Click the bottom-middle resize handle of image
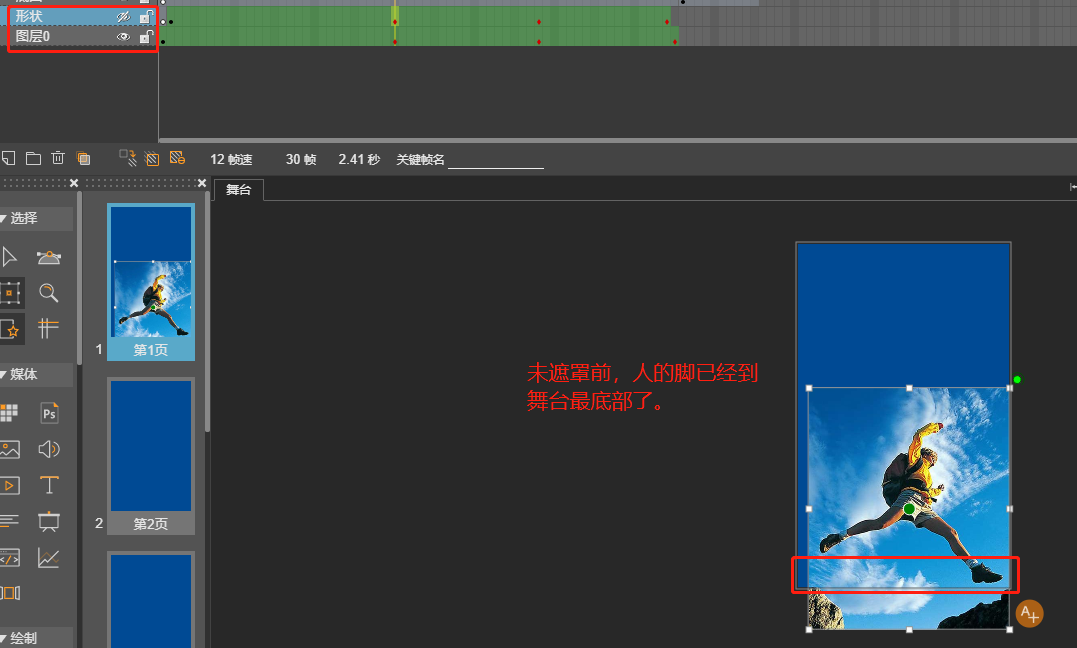Viewport: 1077px width, 648px height. 909,629
